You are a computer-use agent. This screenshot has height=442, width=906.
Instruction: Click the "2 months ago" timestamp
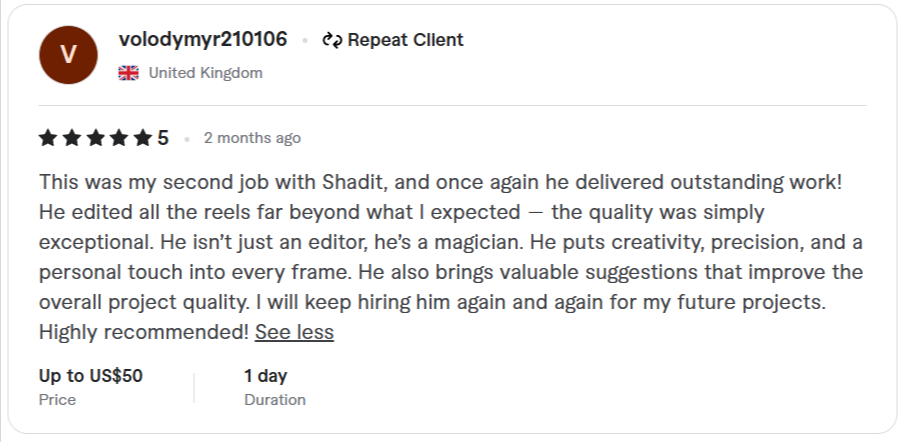click(x=252, y=138)
